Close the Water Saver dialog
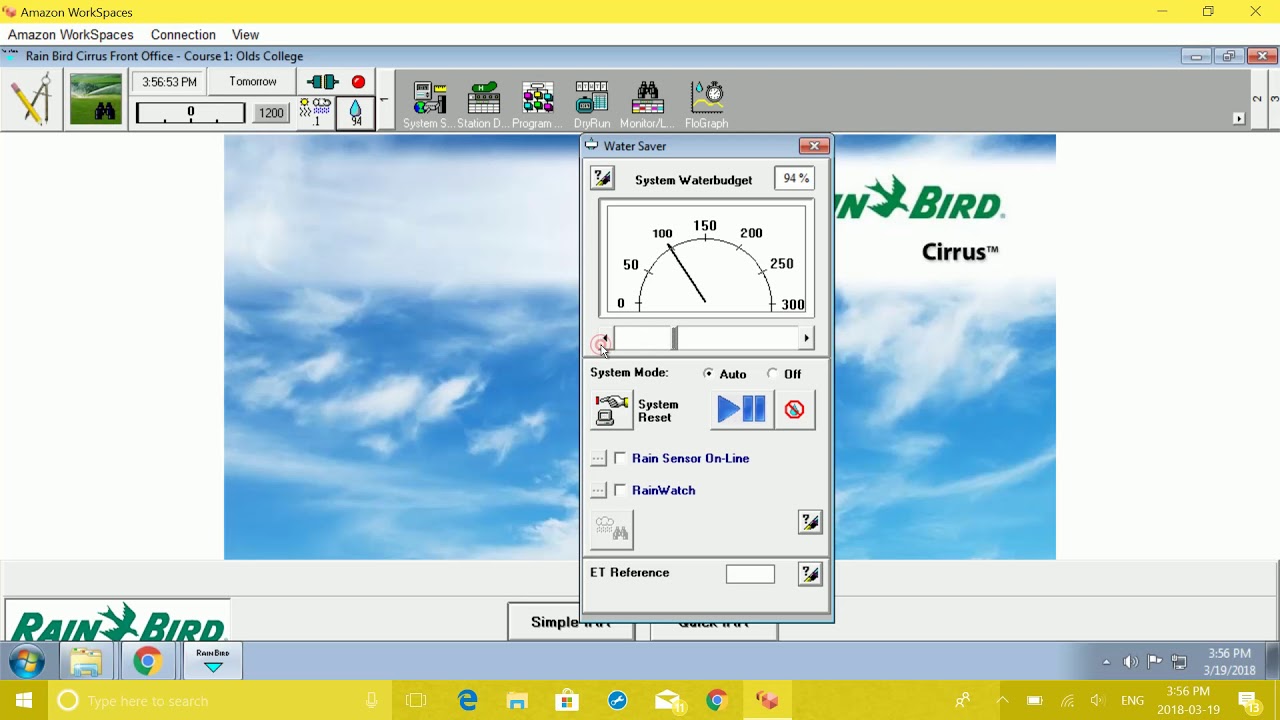The height and width of the screenshot is (720, 1280). (x=814, y=146)
